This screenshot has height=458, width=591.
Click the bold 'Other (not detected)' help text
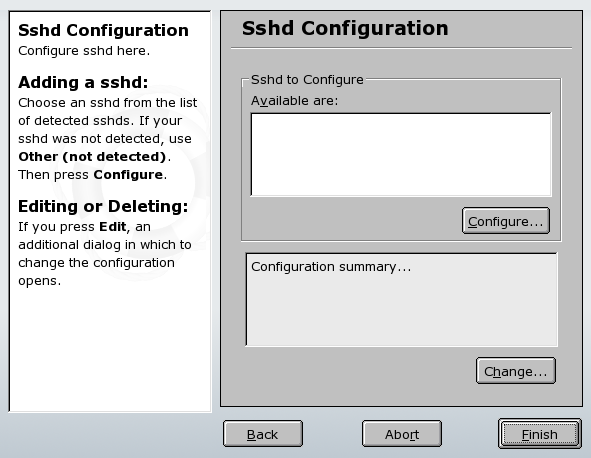tap(92, 156)
